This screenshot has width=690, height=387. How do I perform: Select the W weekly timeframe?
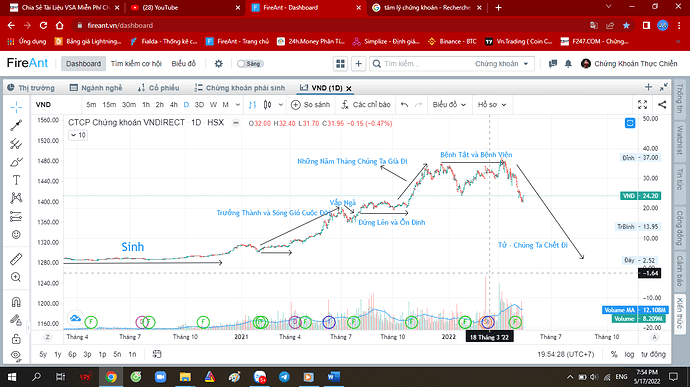(x=213, y=105)
